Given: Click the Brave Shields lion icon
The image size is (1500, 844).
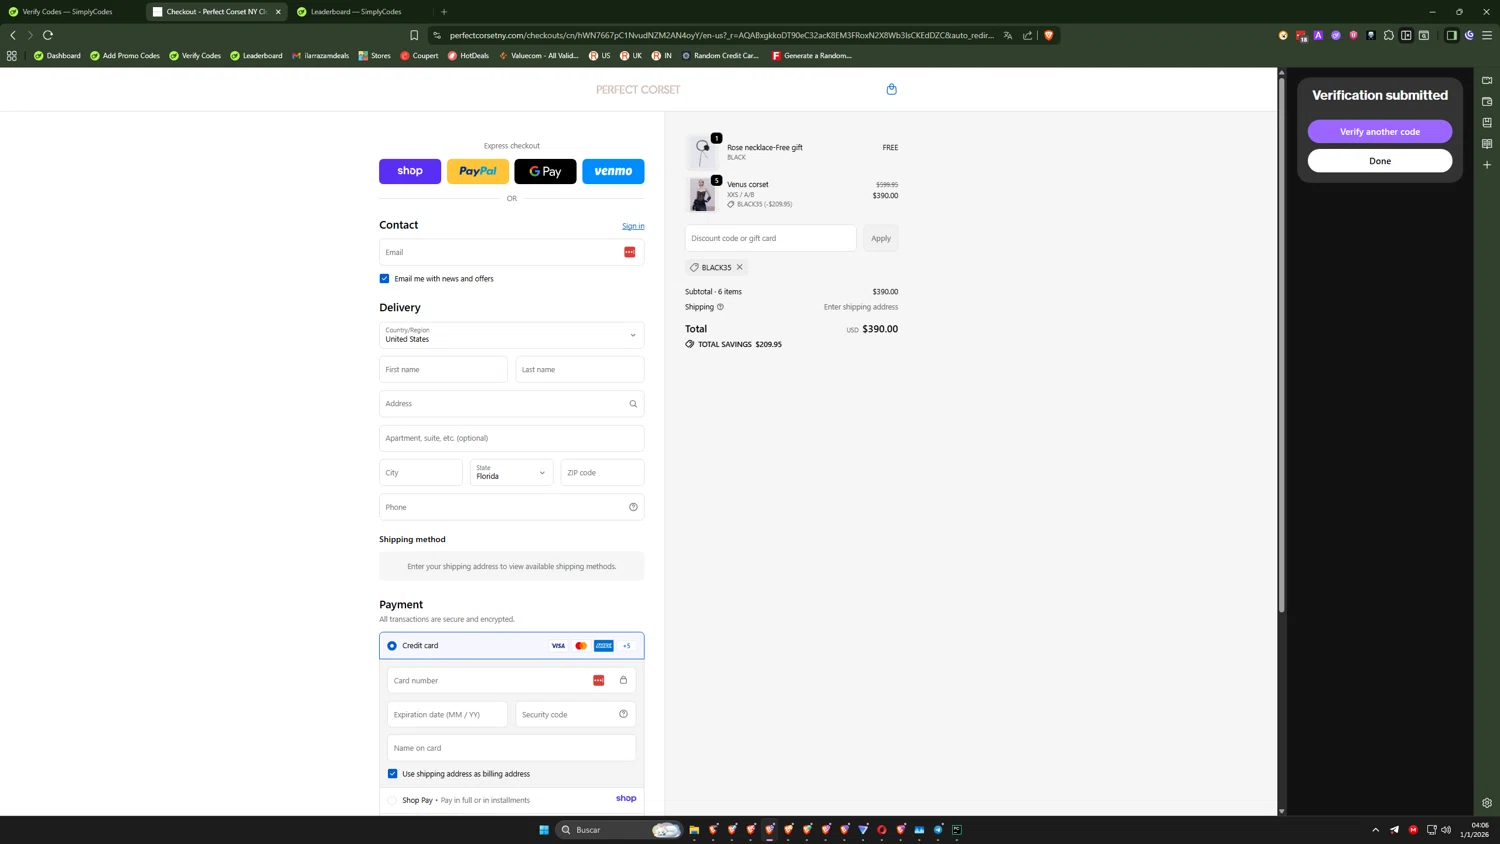Looking at the screenshot, I should point(1048,35).
